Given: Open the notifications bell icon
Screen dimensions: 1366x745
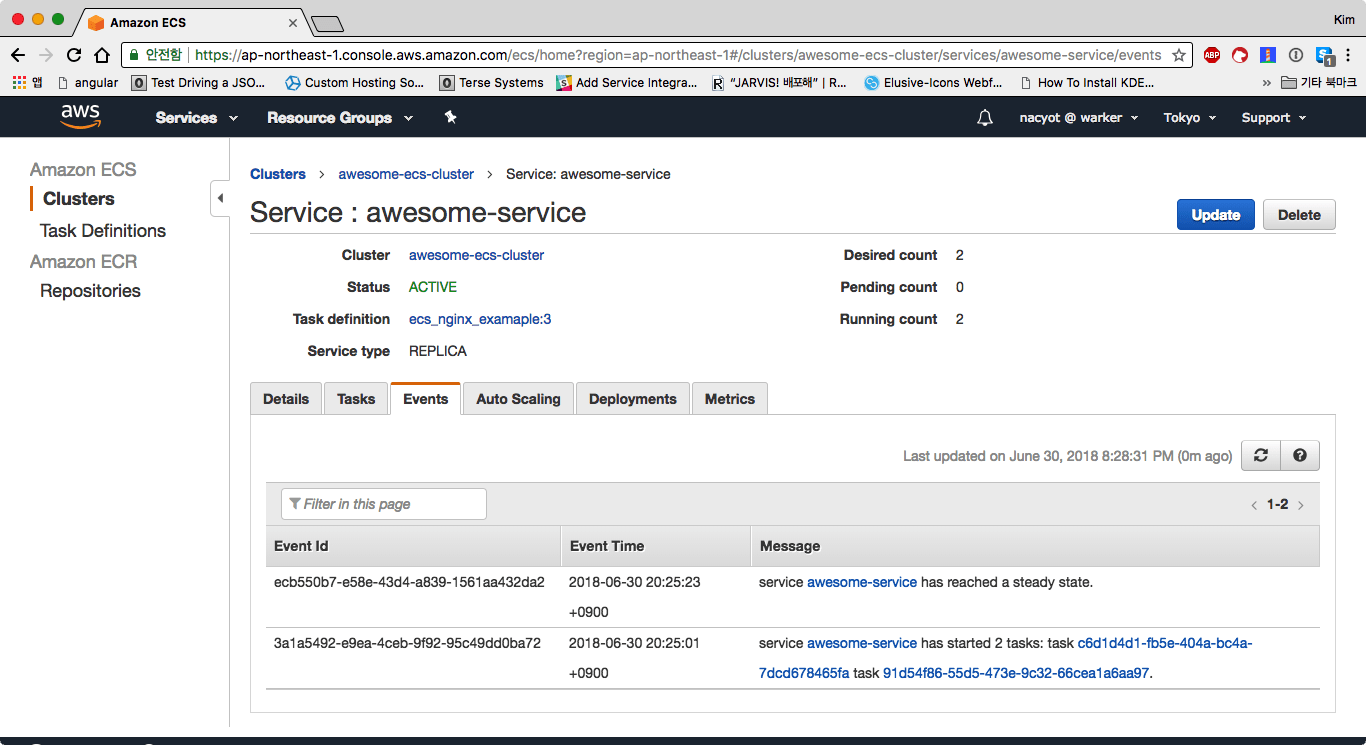Looking at the screenshot, I should point(985,118).
